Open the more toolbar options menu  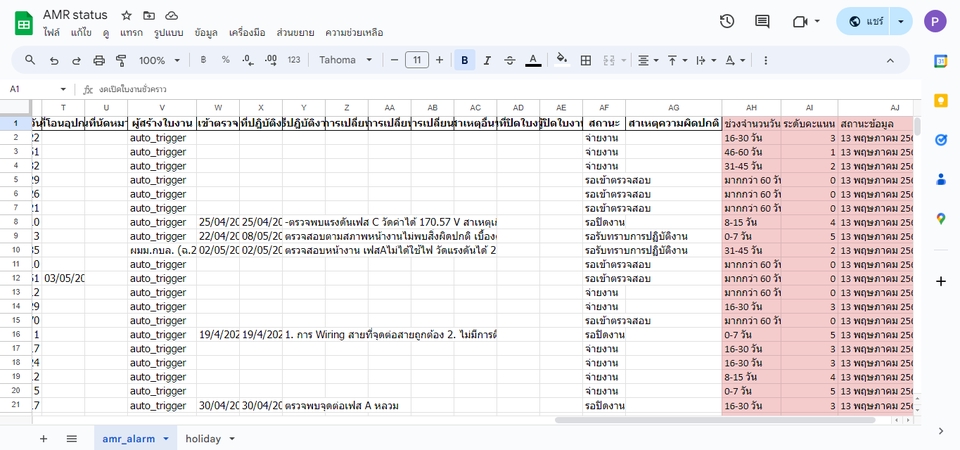tap(765, 60)
